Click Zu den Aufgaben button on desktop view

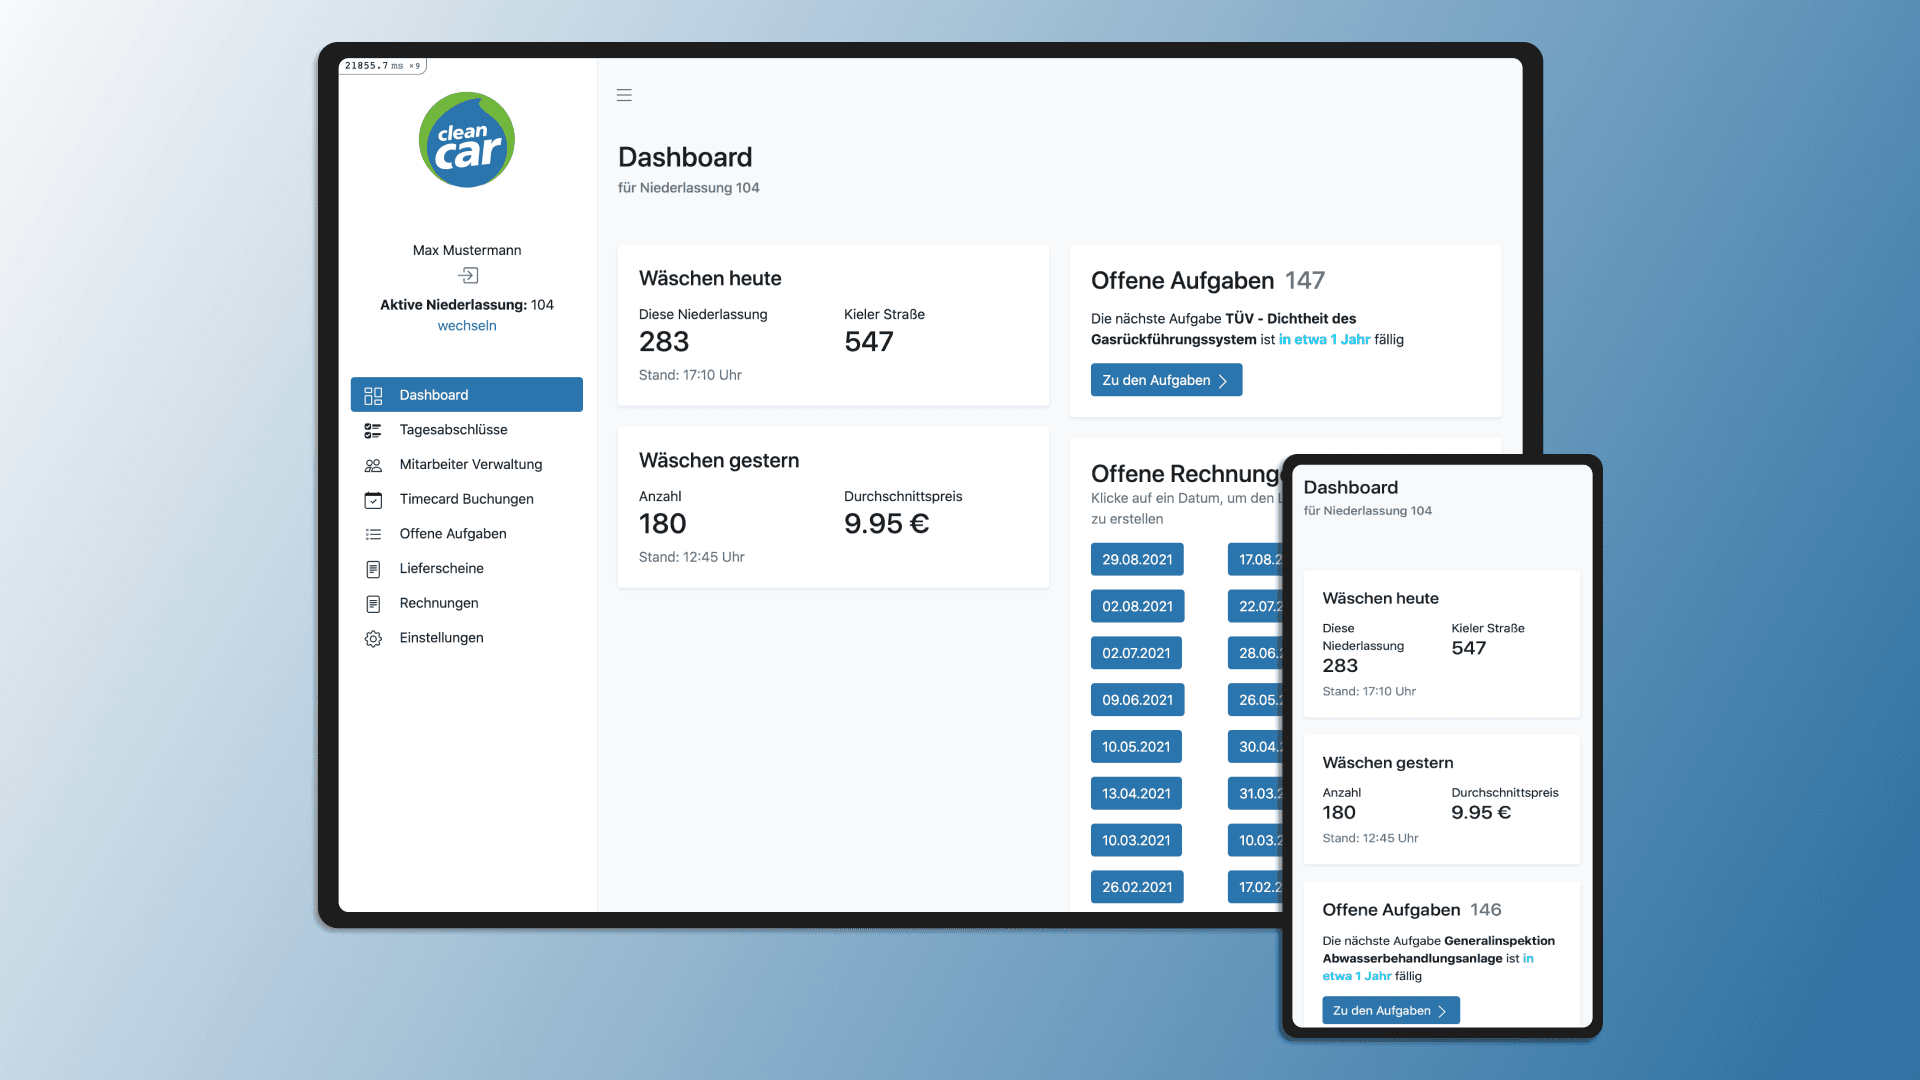[x=1166, y=380]
